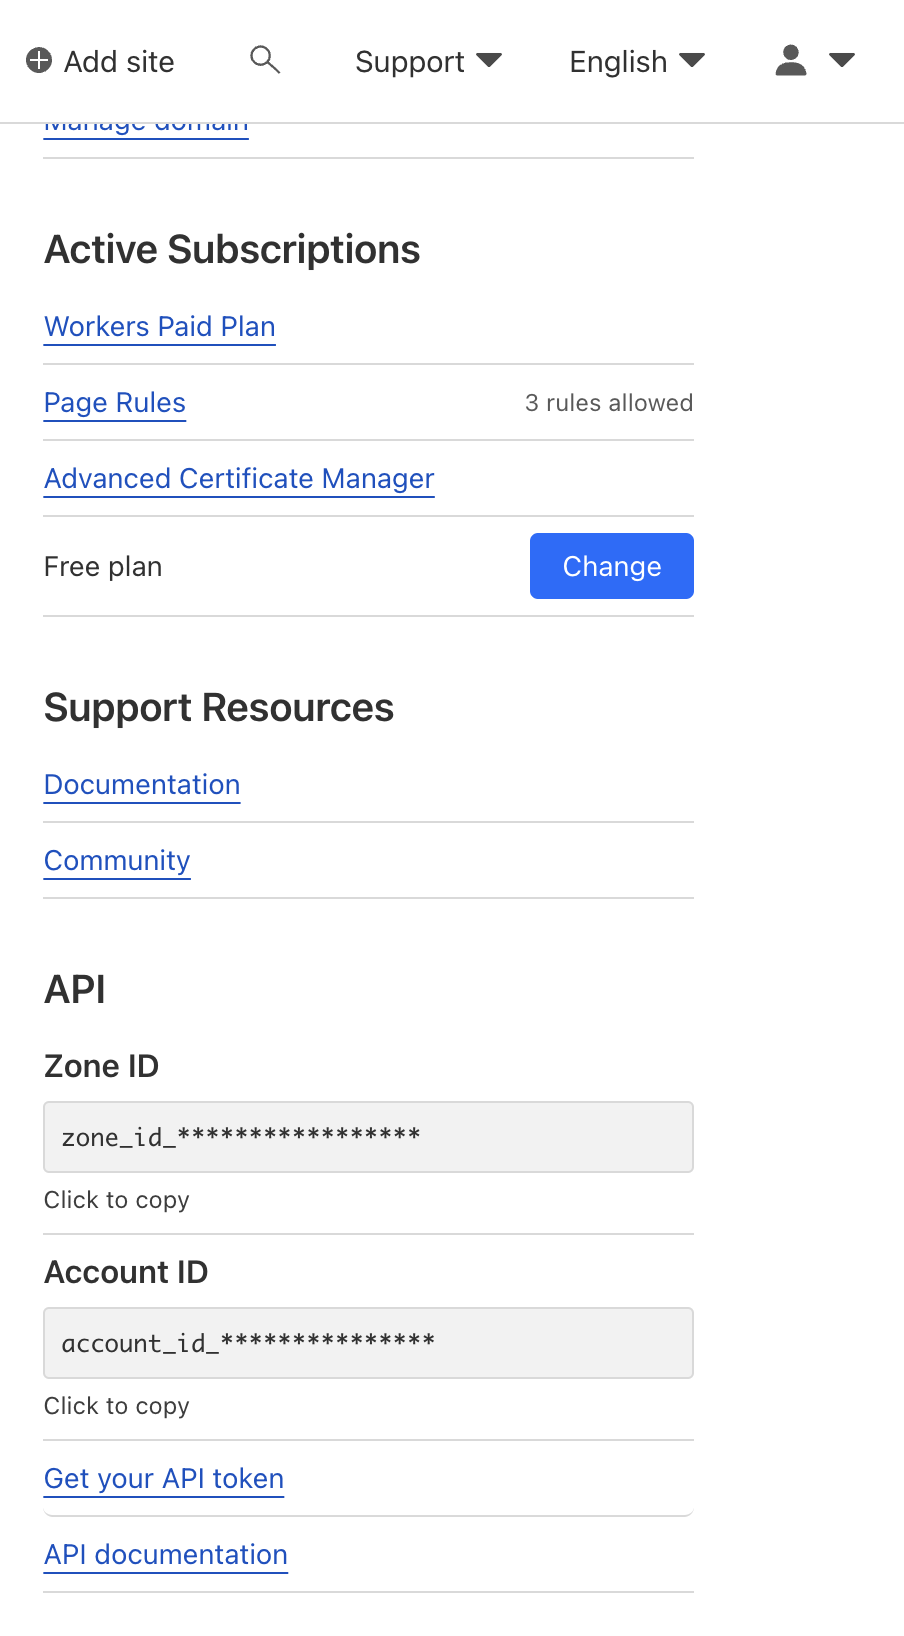Select the Account ID value field
This screenshot has height=1636, width=904.
pyautogui.click(x=368, y=1343)
